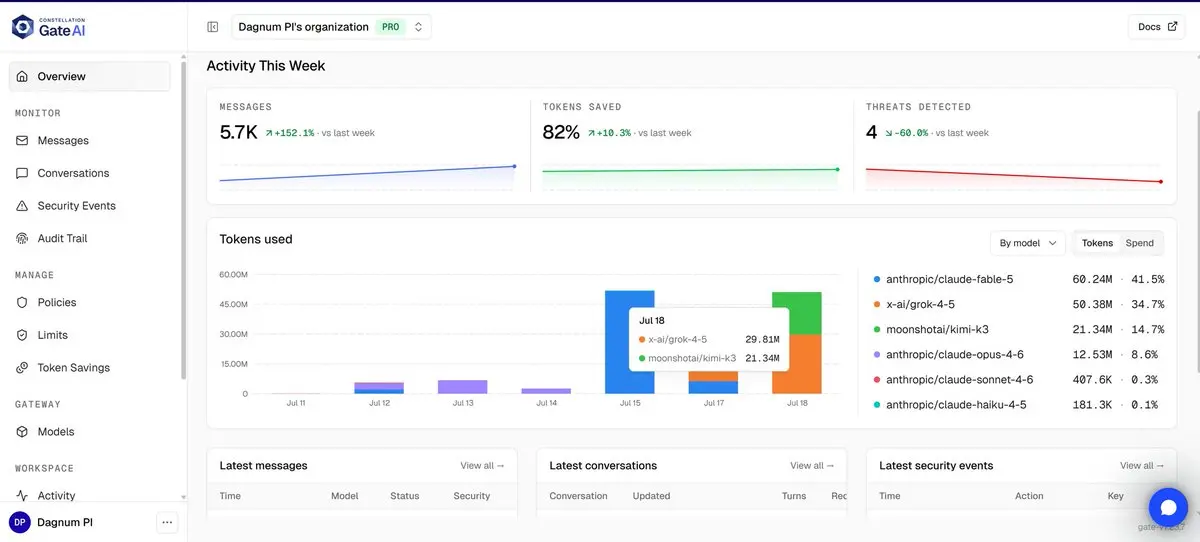Click the +152.1% messages change indicator
Screen dimensions: 1200x542
289,133
